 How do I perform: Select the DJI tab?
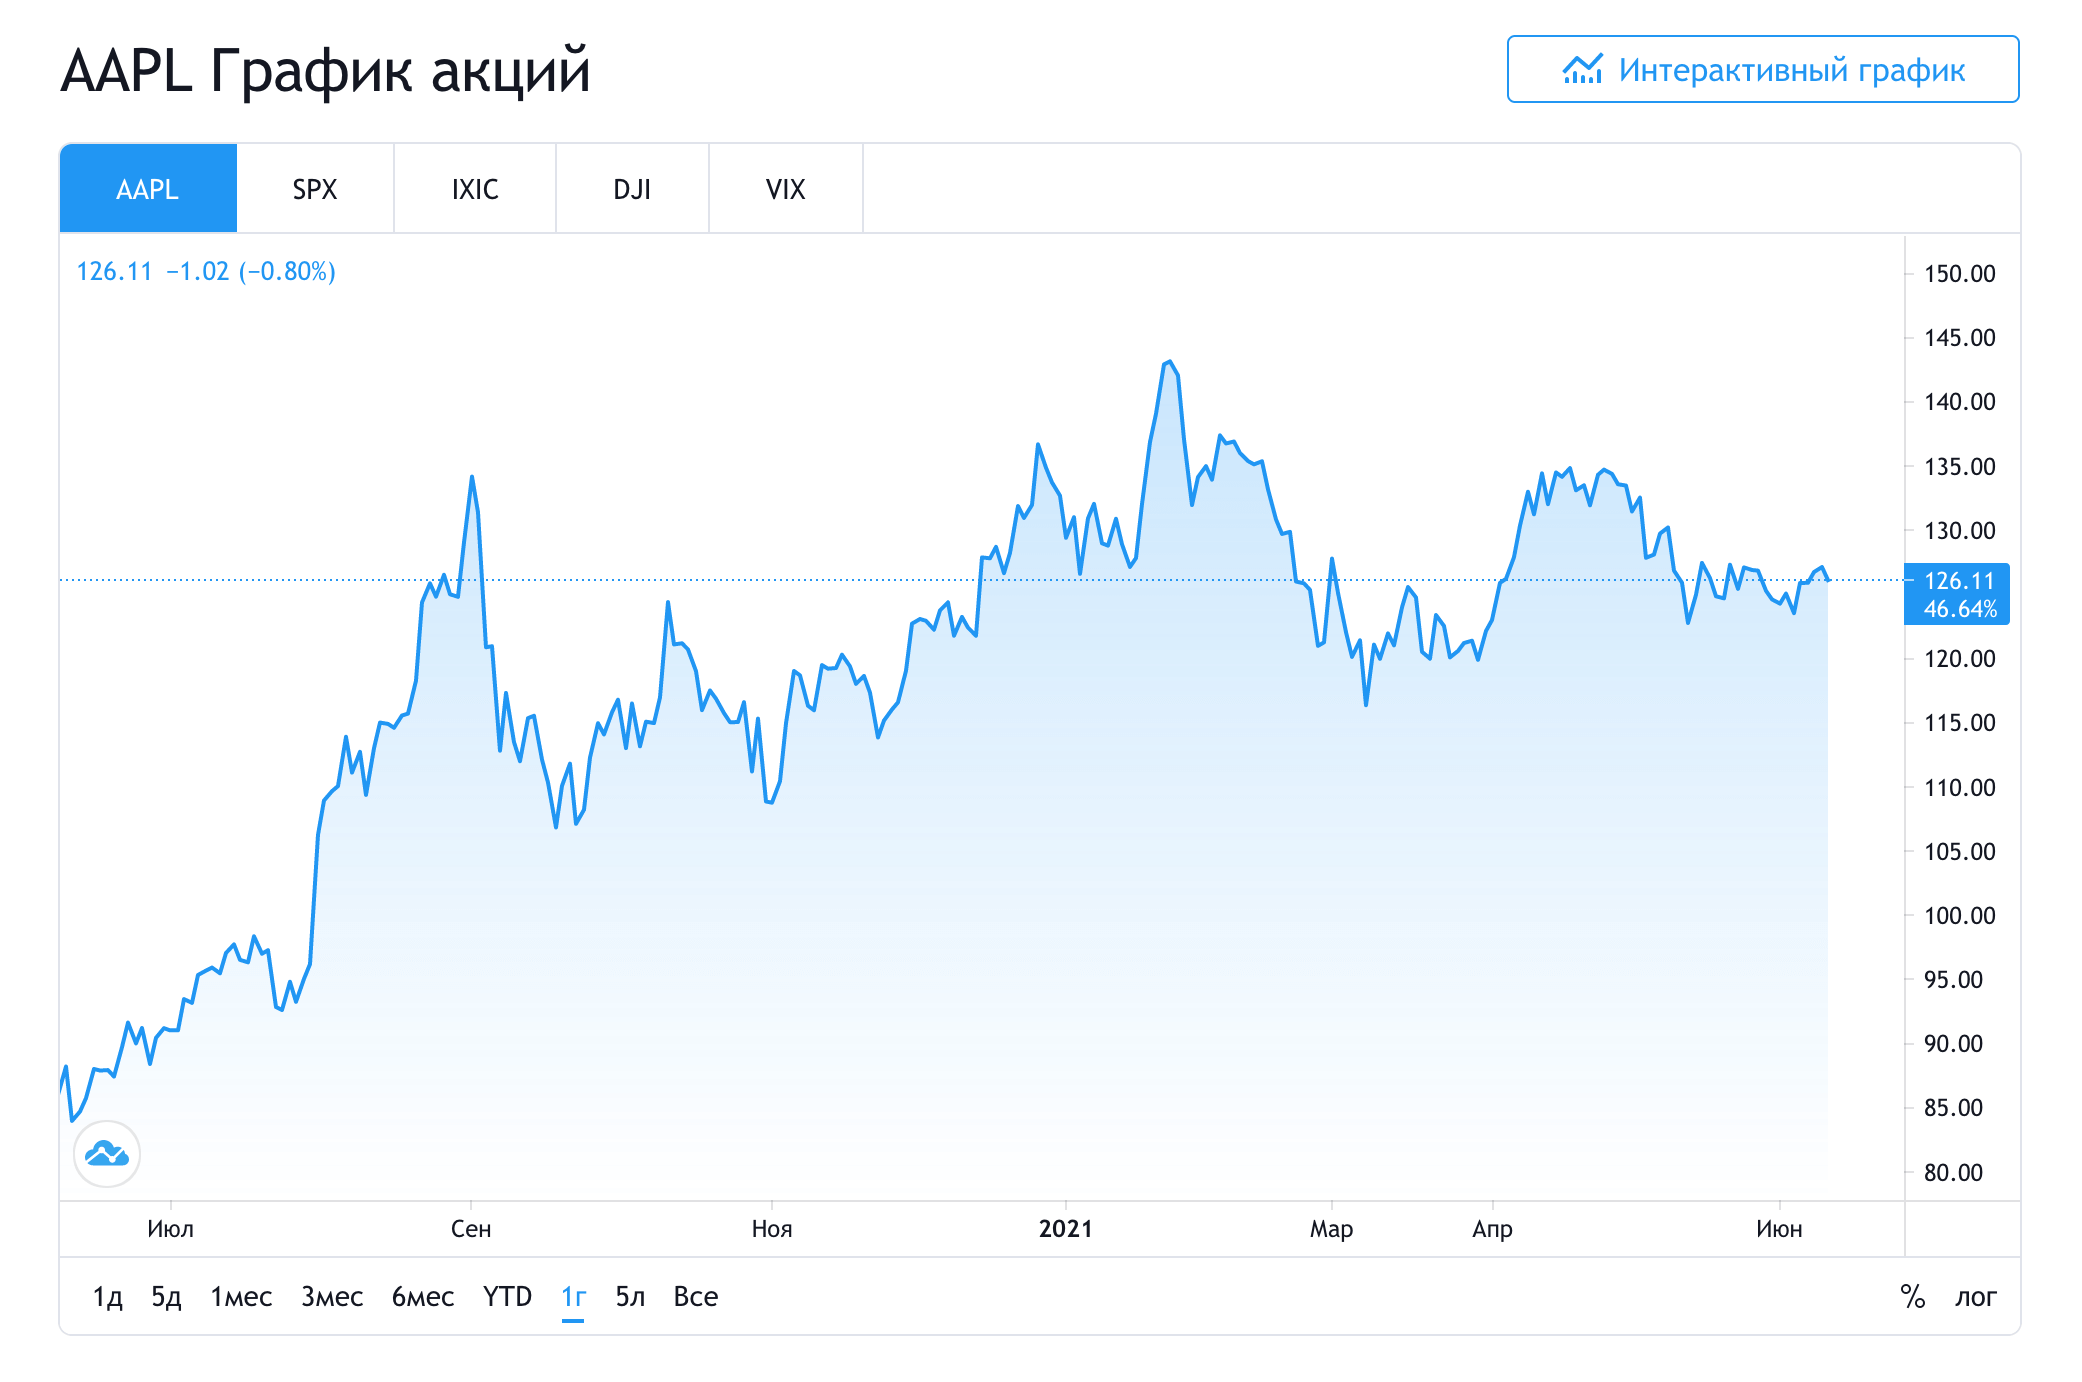coord(632,189)
